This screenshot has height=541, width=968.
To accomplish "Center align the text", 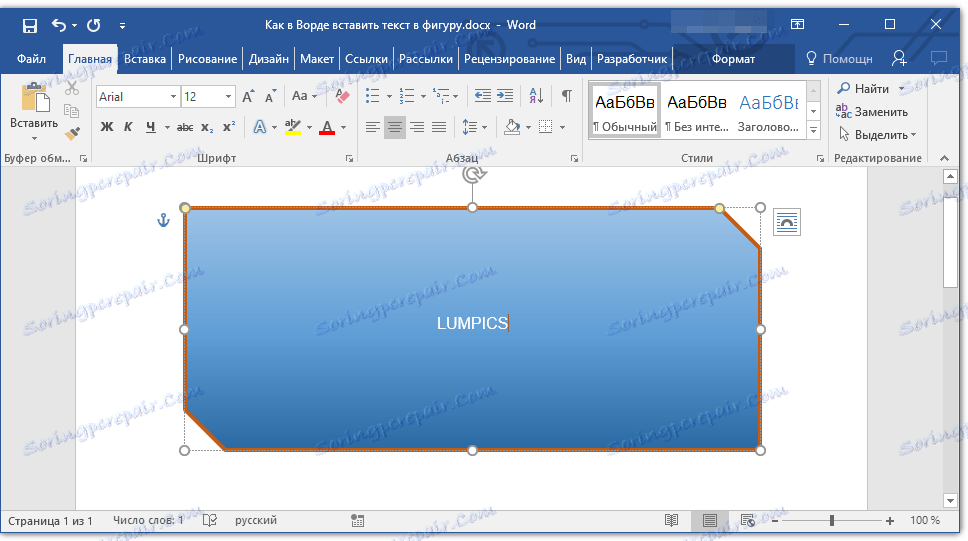I will pyautogui.click(x=394, y=127).
